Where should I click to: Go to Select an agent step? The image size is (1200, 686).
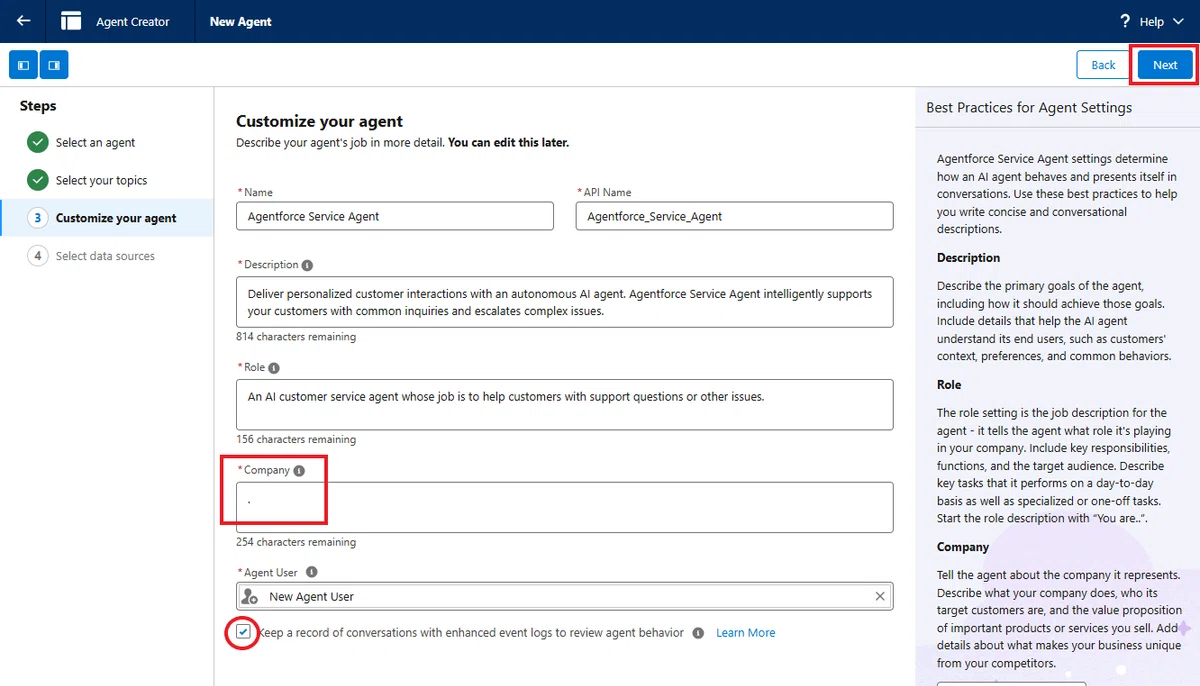click(x=95, y=142)
